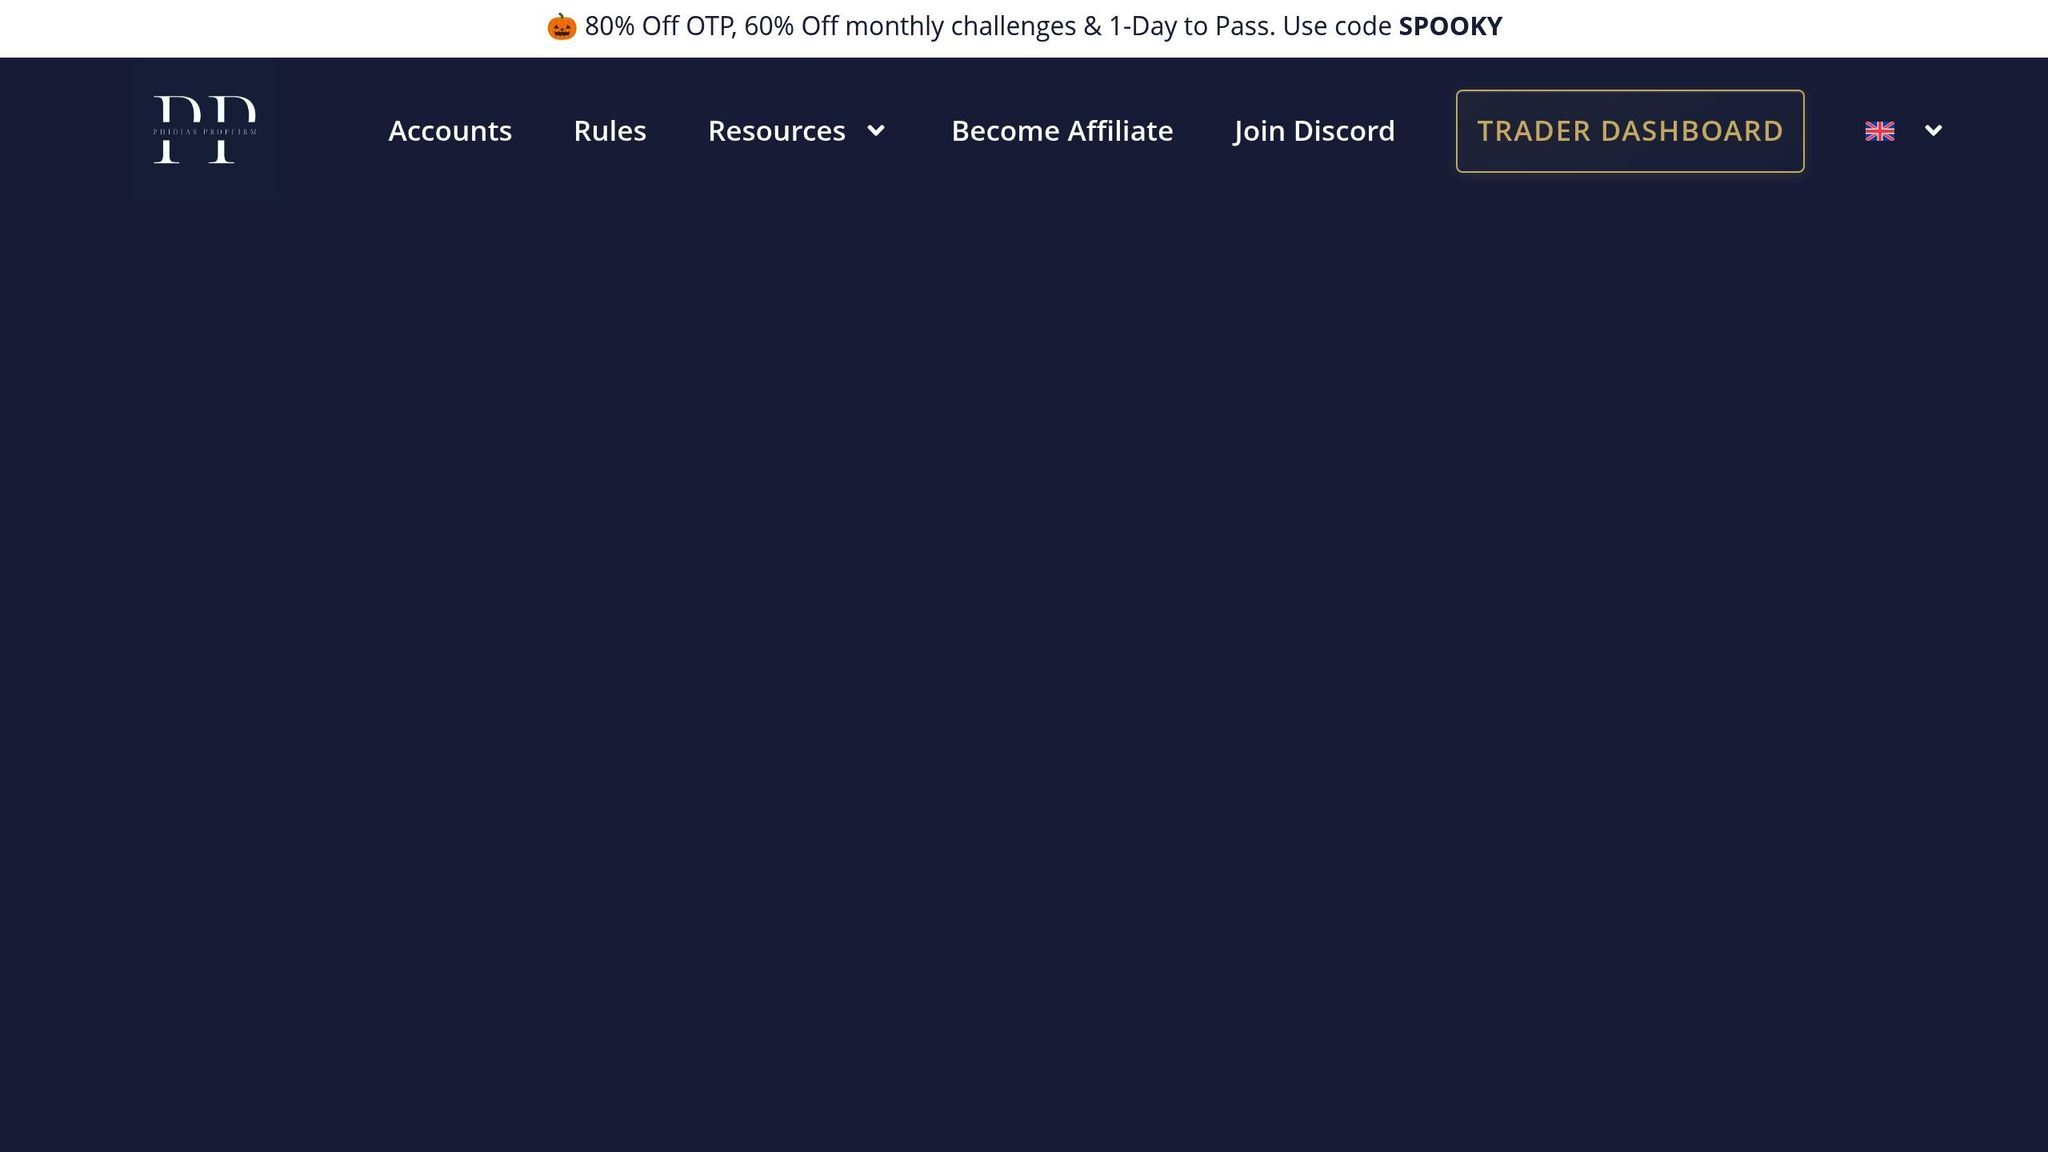
Task: Follow the Join Discord link
Action: coord(1313,131)
